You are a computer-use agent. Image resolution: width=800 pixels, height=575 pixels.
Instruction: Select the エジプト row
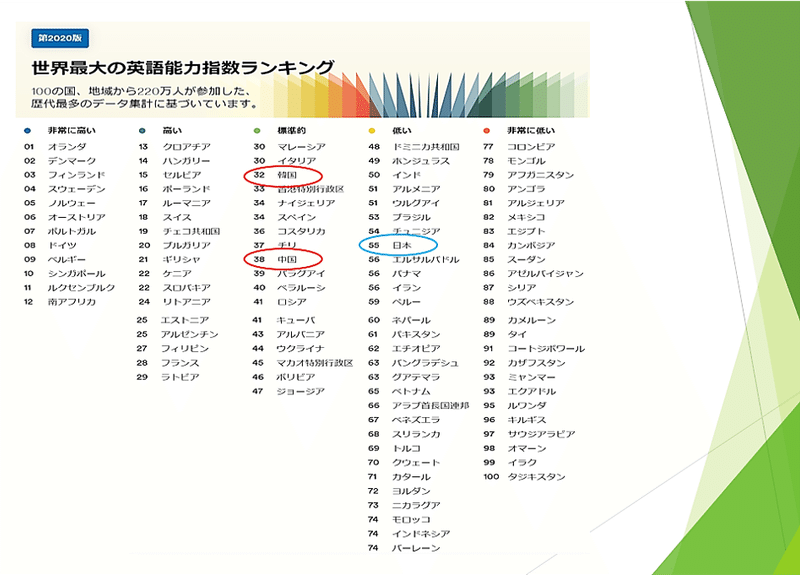tap(514, 231)
